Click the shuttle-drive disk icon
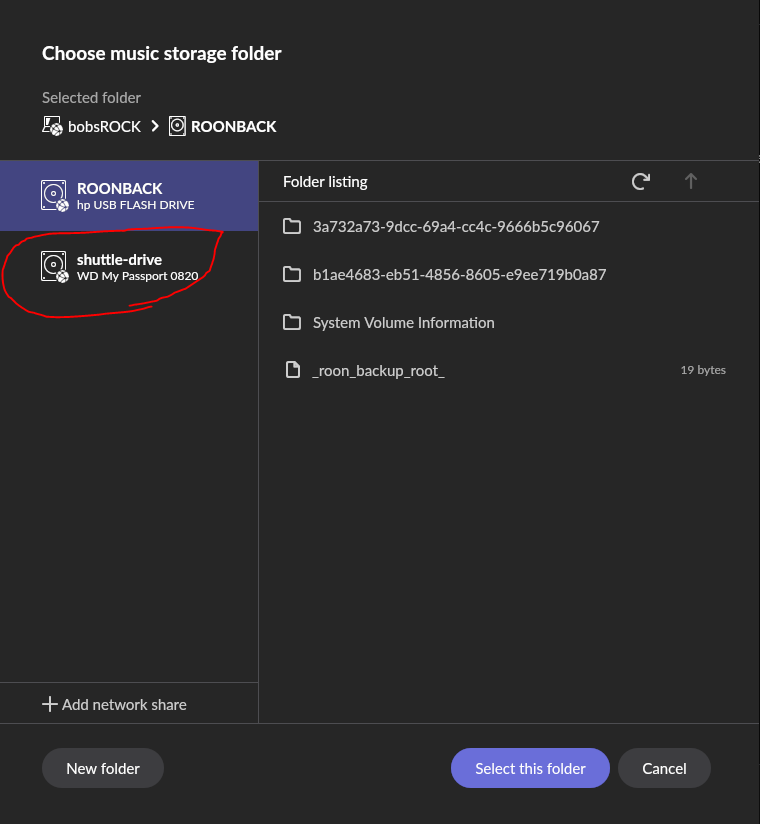This screenshot has width=760, height=824. point(55,266)
